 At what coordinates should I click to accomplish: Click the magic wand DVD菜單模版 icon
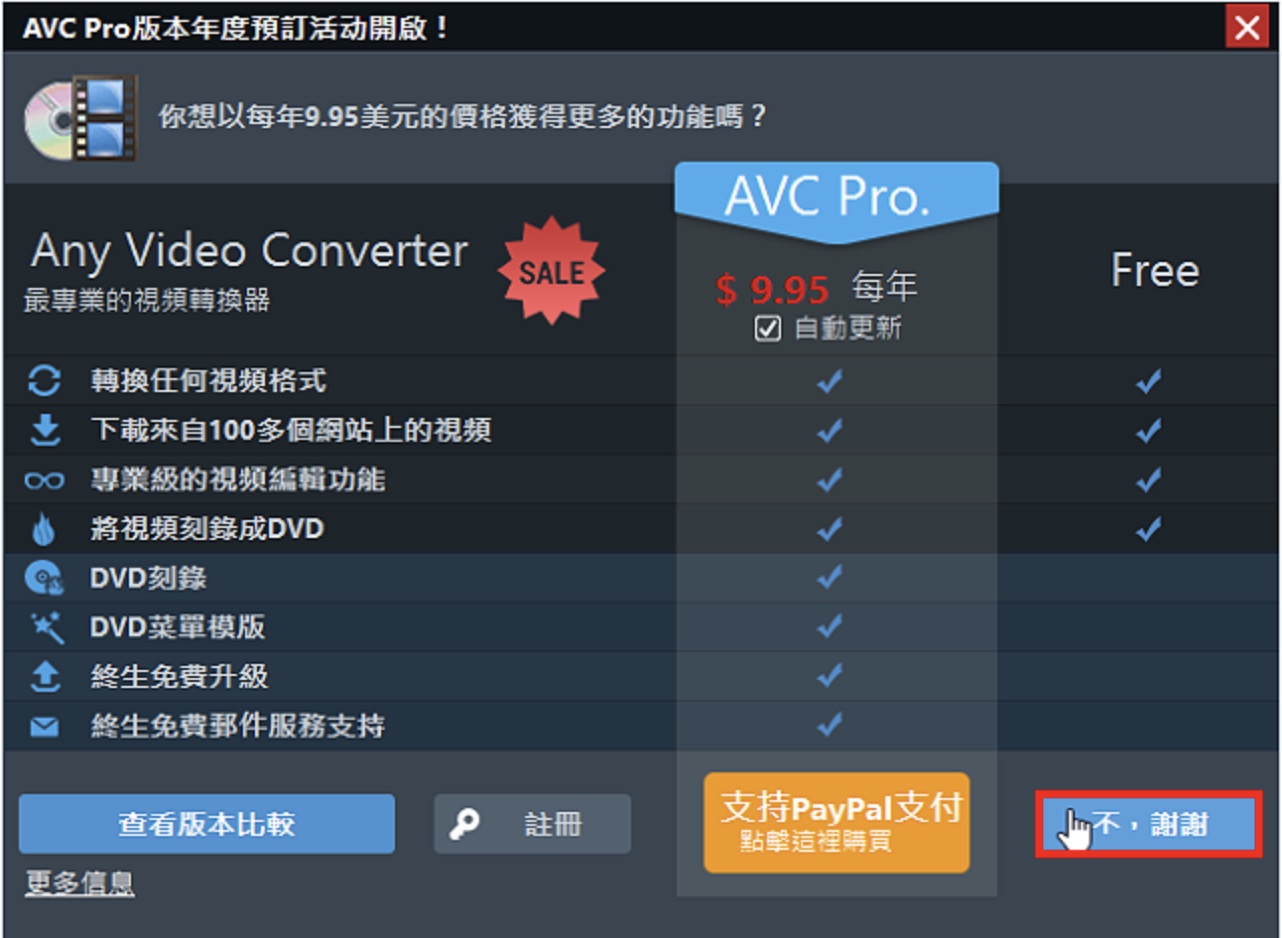(x=45, y=627)
